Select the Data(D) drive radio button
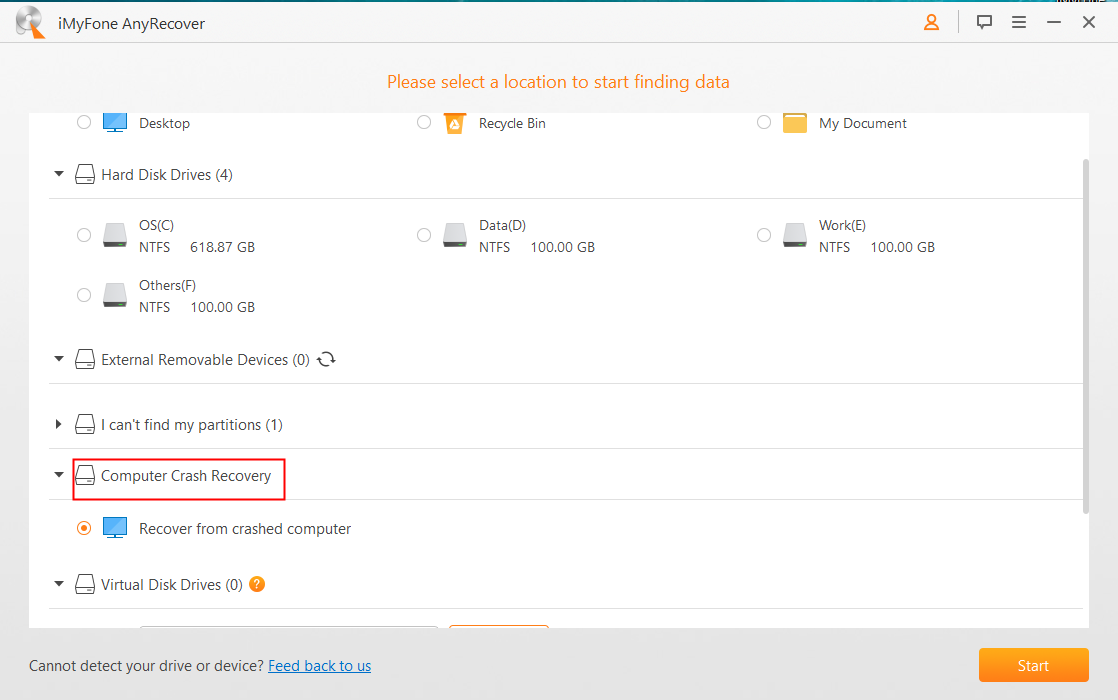 [424, 235]
